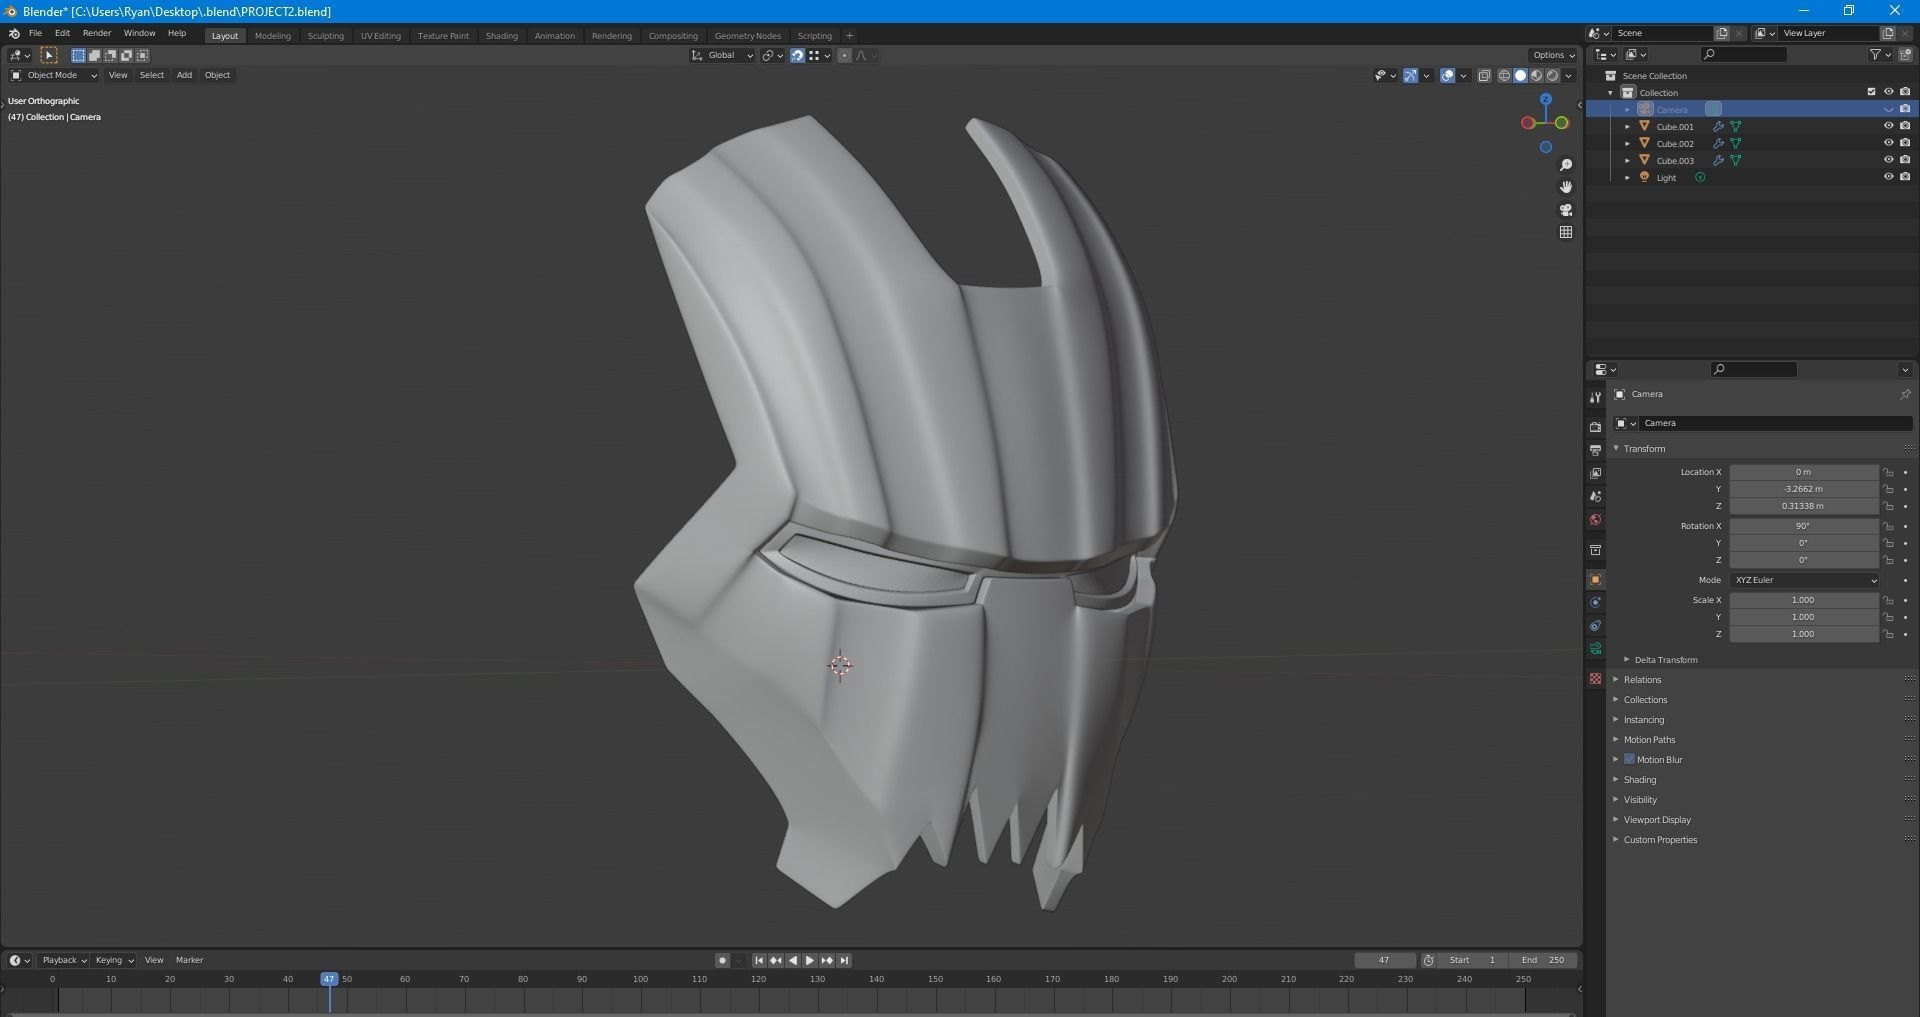Toggle snapping magnet icon
The image size is (1920, 1017).
(797, 56)
